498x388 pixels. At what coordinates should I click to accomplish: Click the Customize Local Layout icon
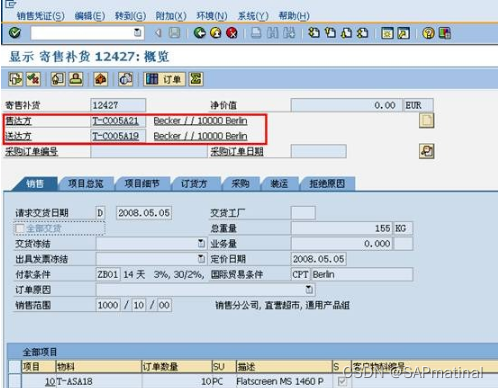445,33
